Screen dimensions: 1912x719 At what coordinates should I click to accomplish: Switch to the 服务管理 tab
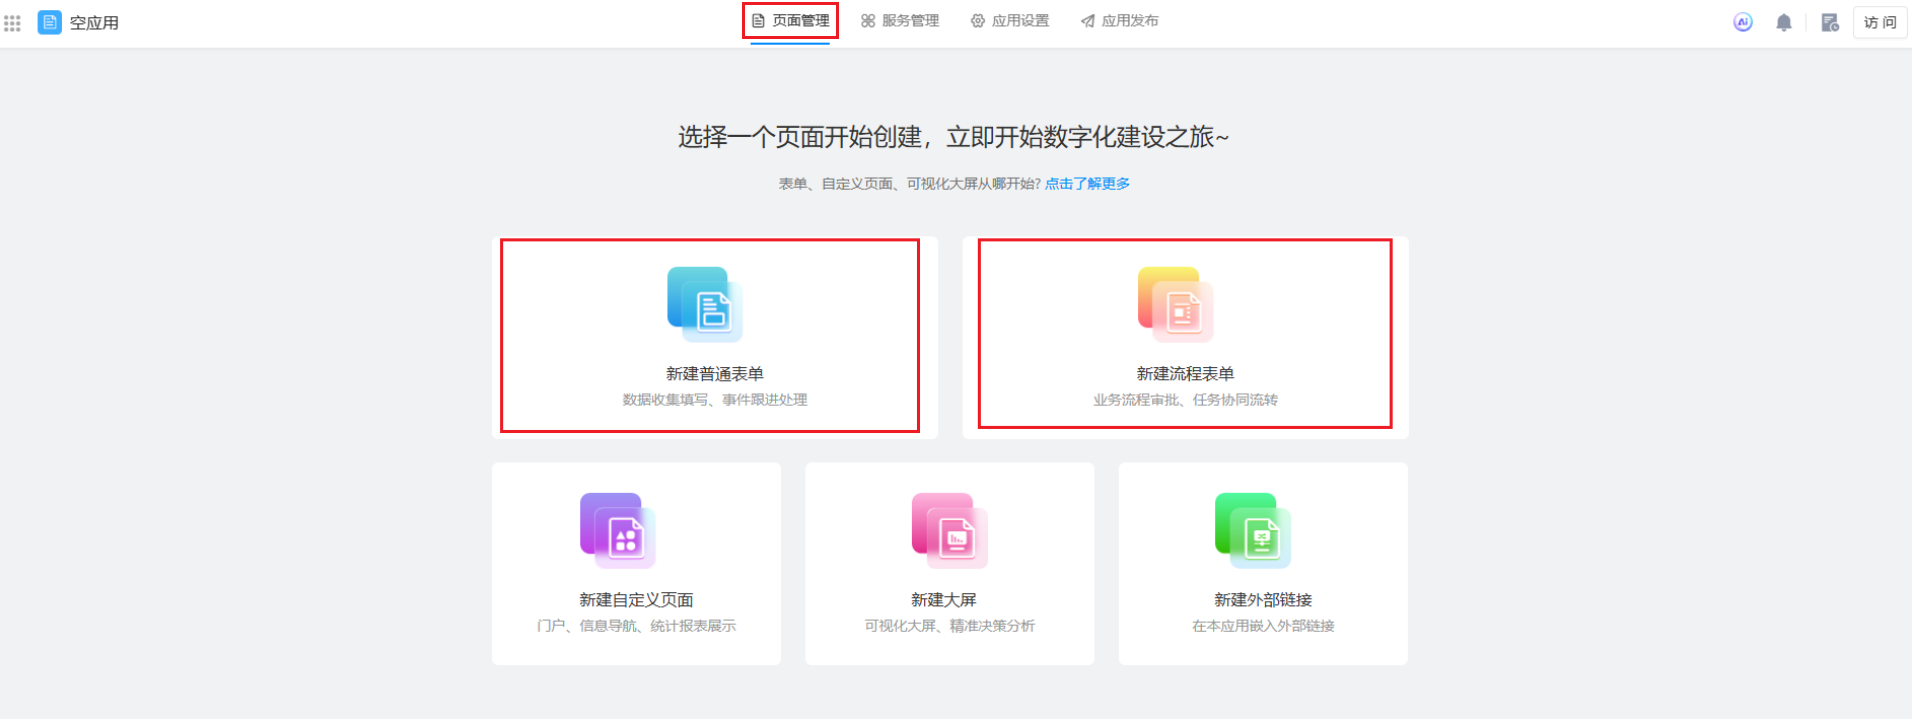coord(900,21)
